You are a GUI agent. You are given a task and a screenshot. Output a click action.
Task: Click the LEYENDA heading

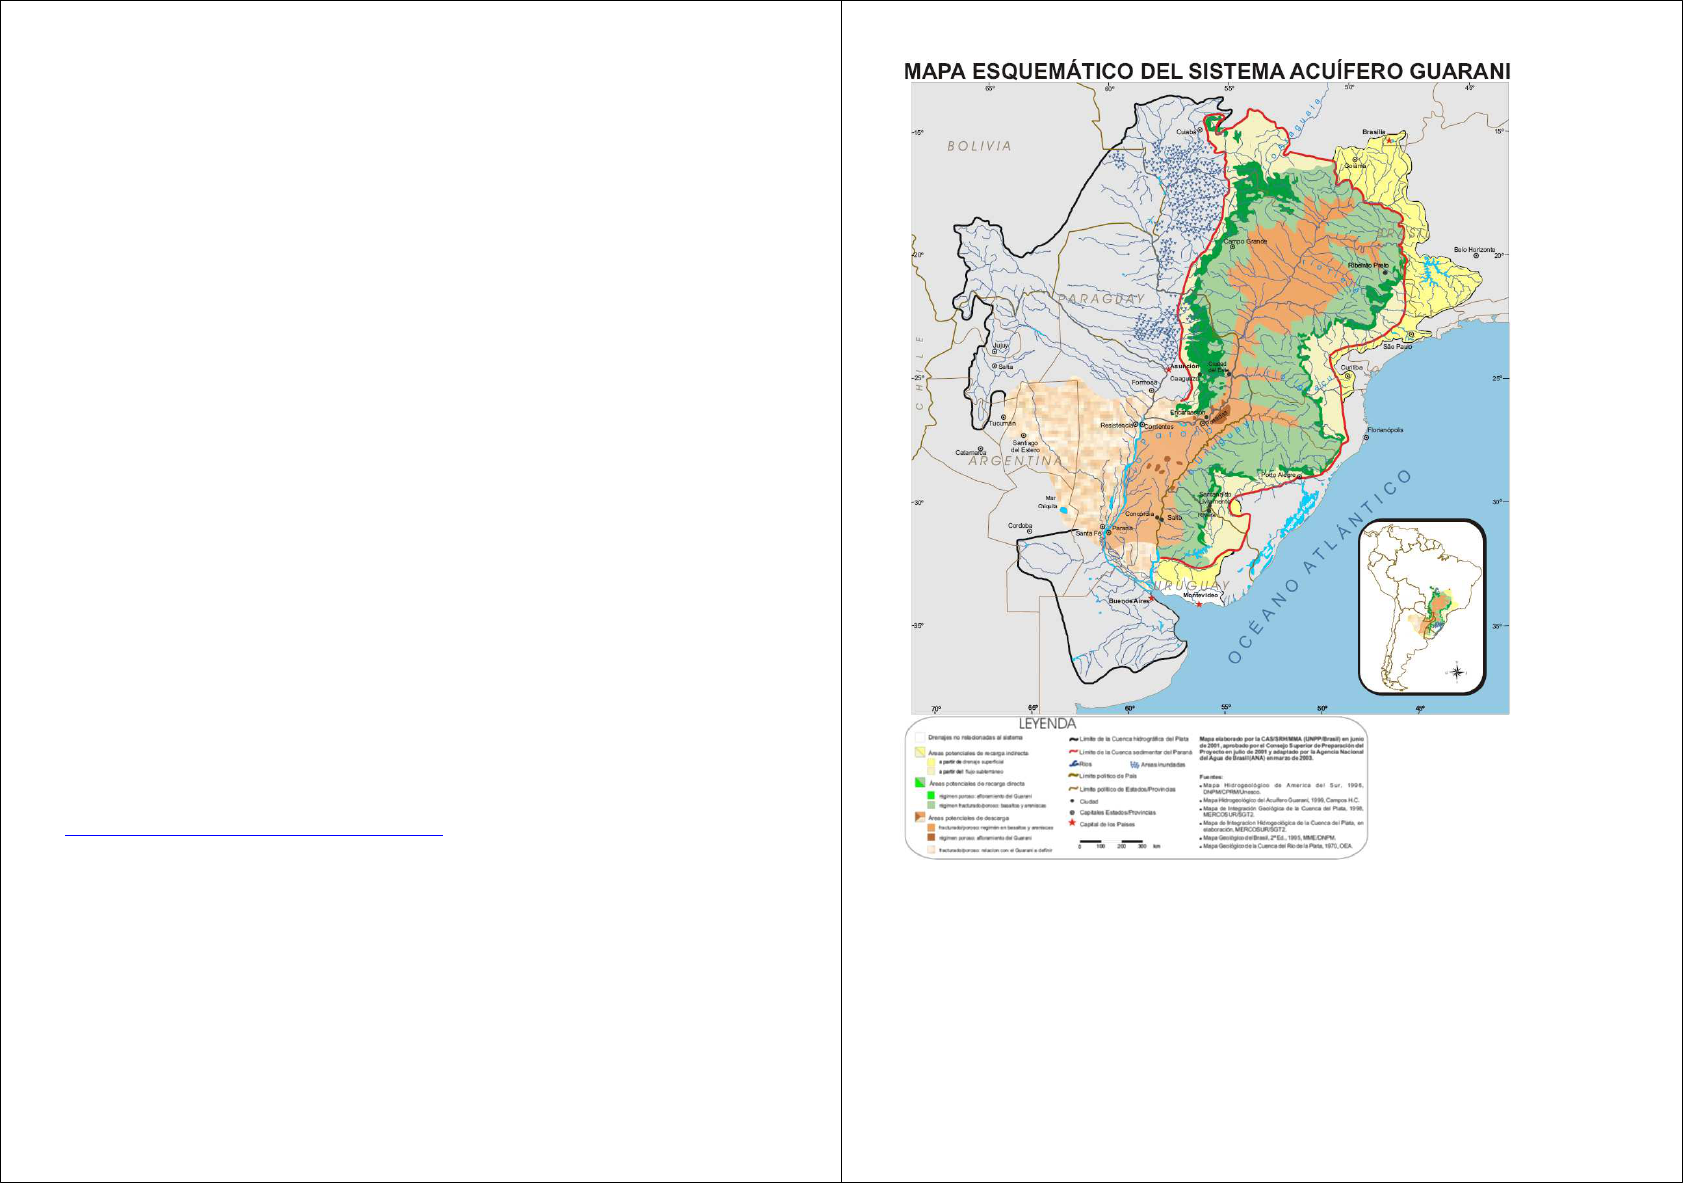point(1047,723)
